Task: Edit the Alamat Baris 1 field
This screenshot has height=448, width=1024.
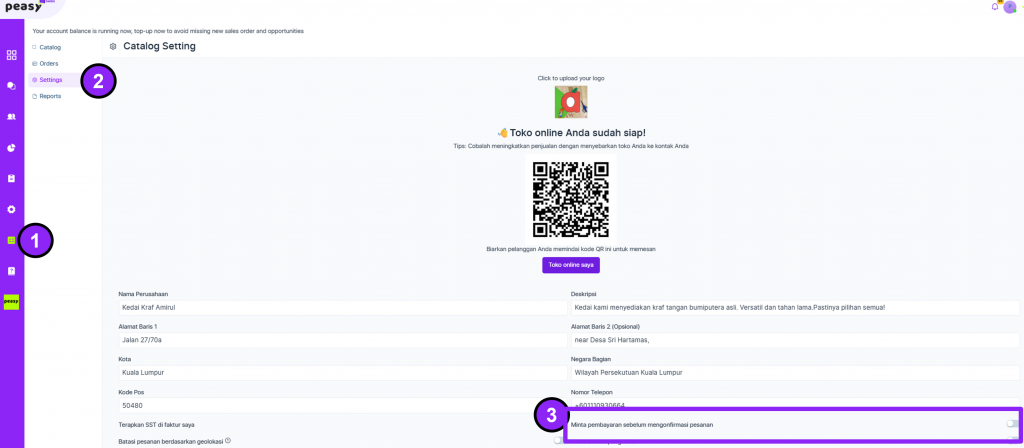Action: coord(343,340)
